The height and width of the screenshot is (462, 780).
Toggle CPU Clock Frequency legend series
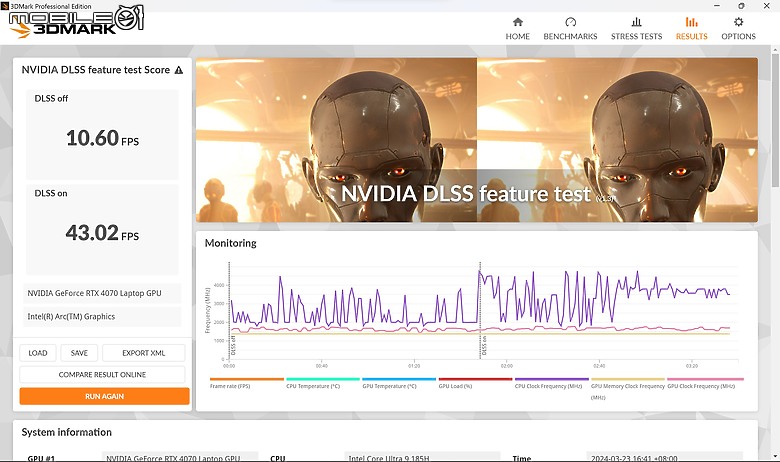(551, 383)
